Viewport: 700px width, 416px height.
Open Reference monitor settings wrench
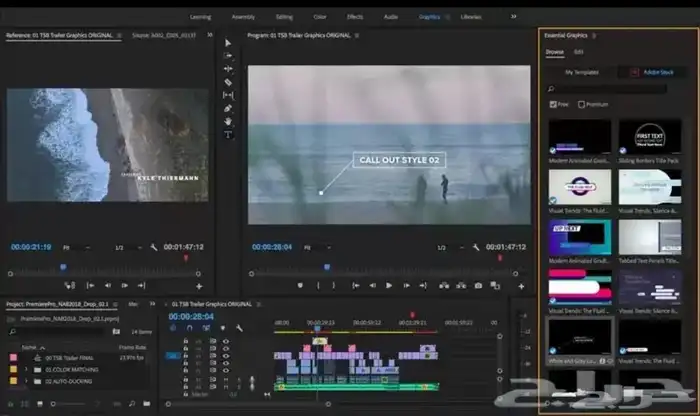[x=154, y=247]
